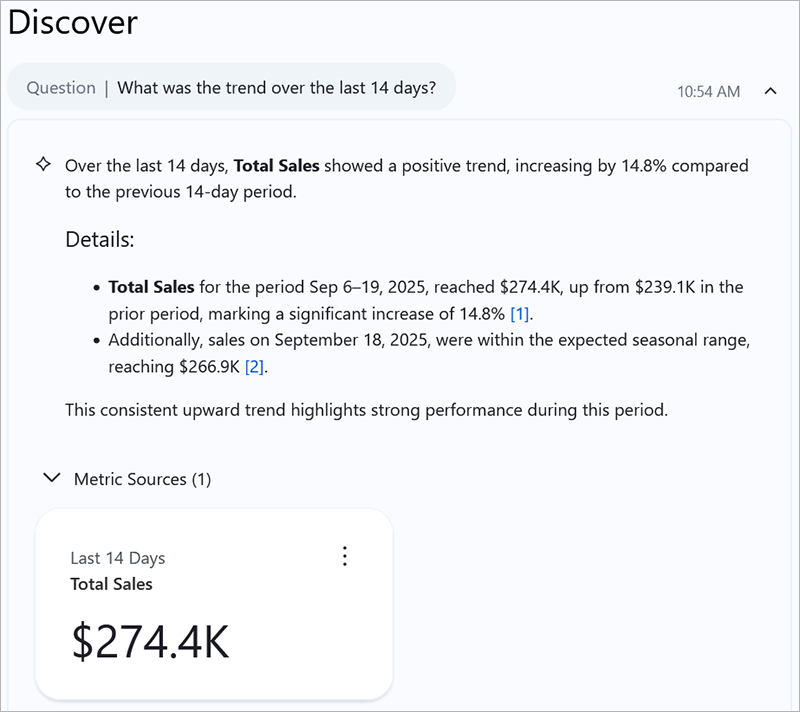800x712 pixels.
Task: Click the Metric Sources (1) label
Action: pyautogui.click(x=142, y=479)
